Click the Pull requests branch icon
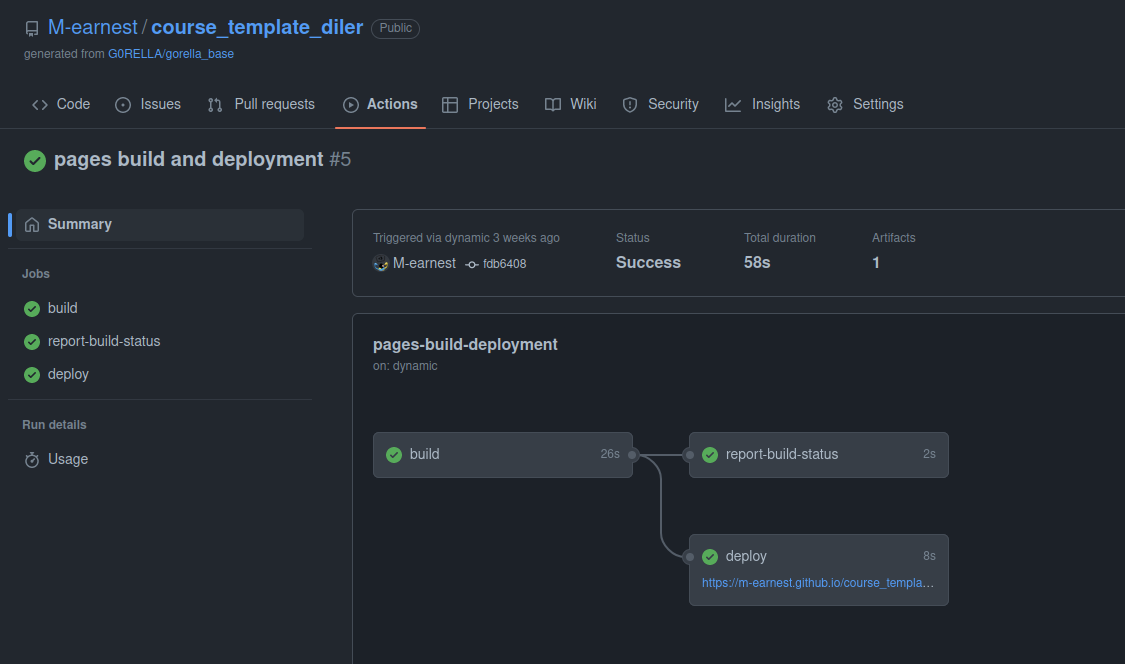Viewport: 1125px width, 664px height. coord(215,105)
